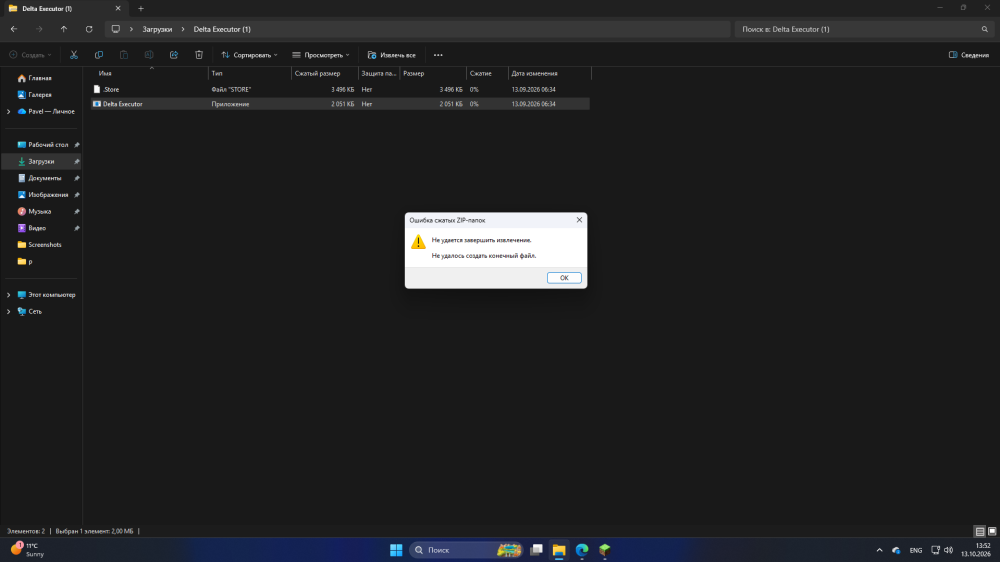Open the three-dots more options menu

pos(438,55)
